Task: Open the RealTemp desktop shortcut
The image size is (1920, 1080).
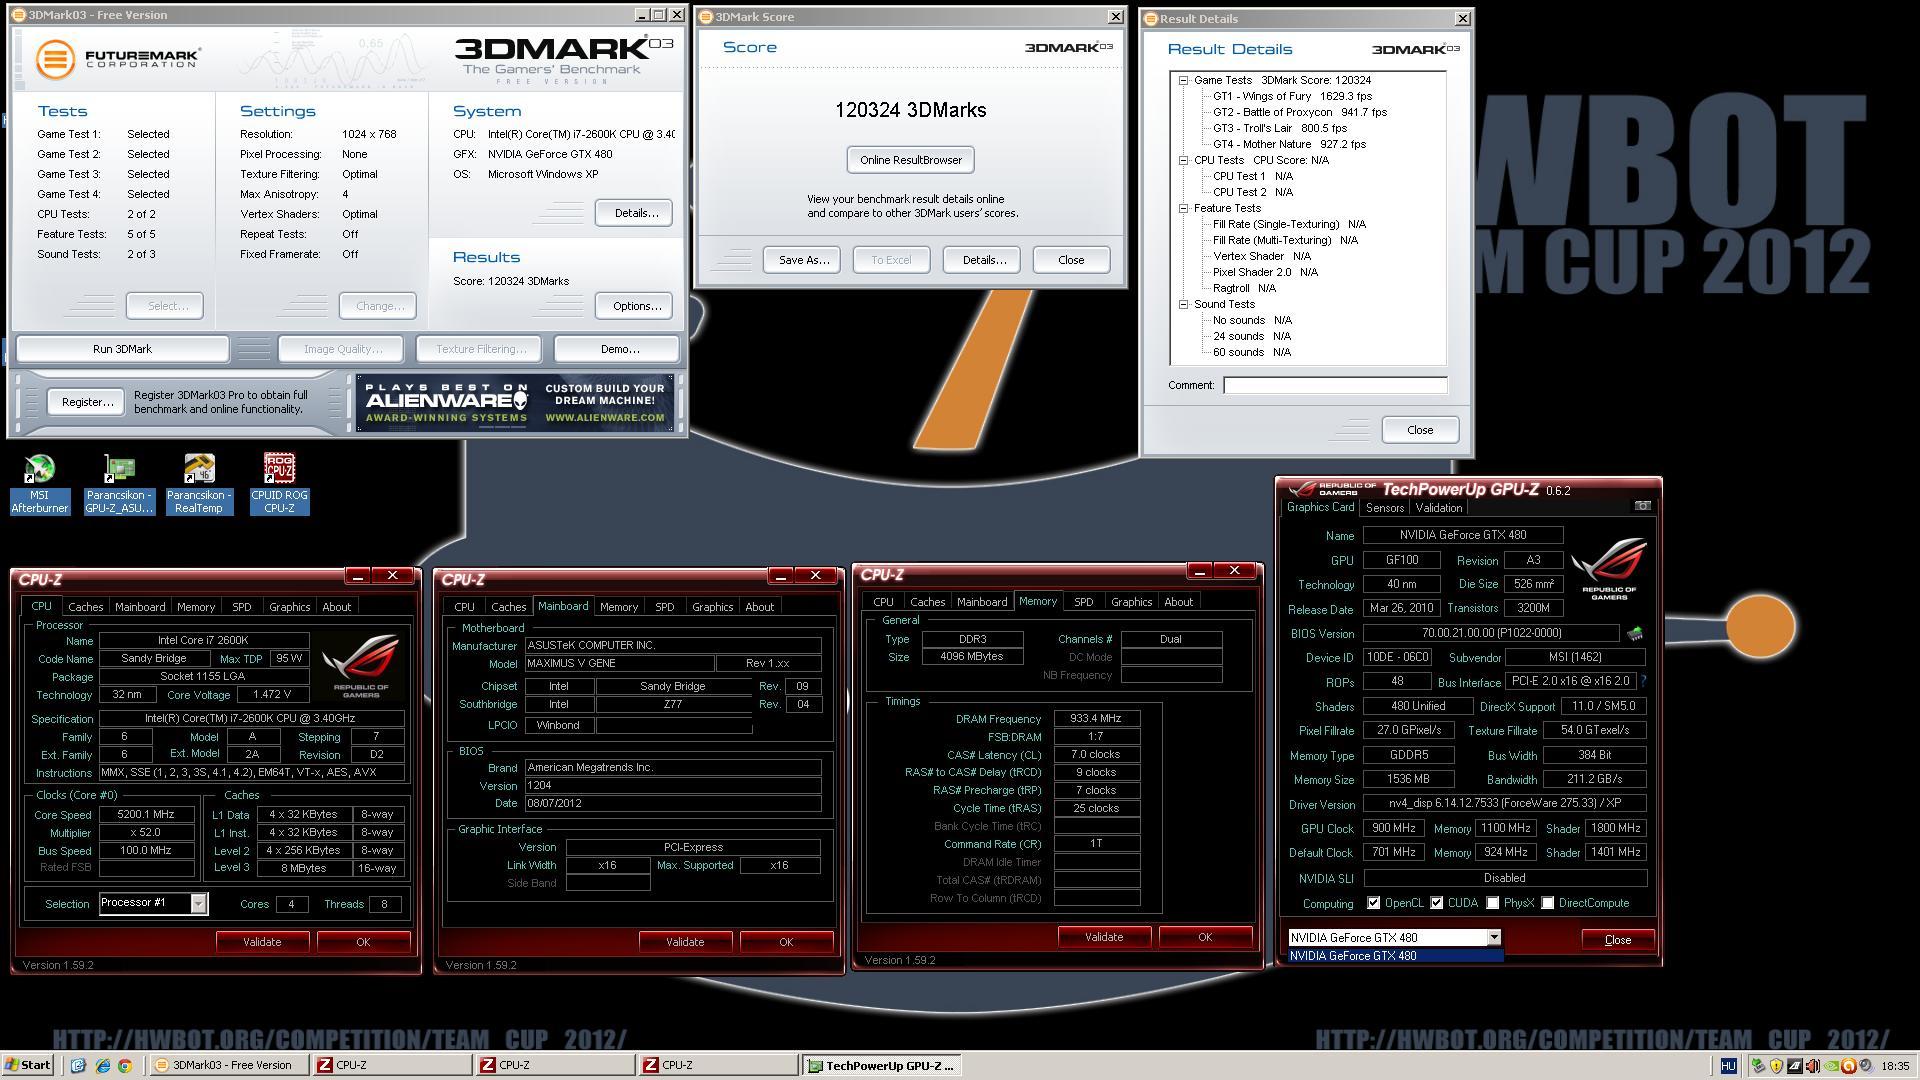Action: coord(198,484)
